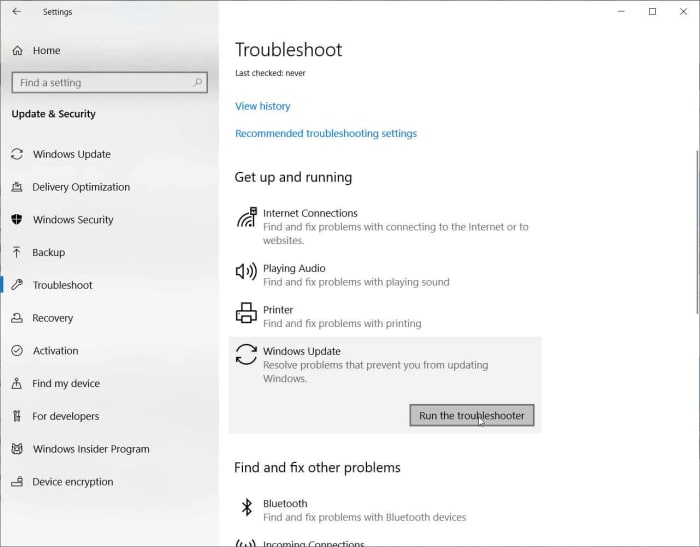700x547 pixels.
Task: Open the View history link
Action: [x=262, y=106]
